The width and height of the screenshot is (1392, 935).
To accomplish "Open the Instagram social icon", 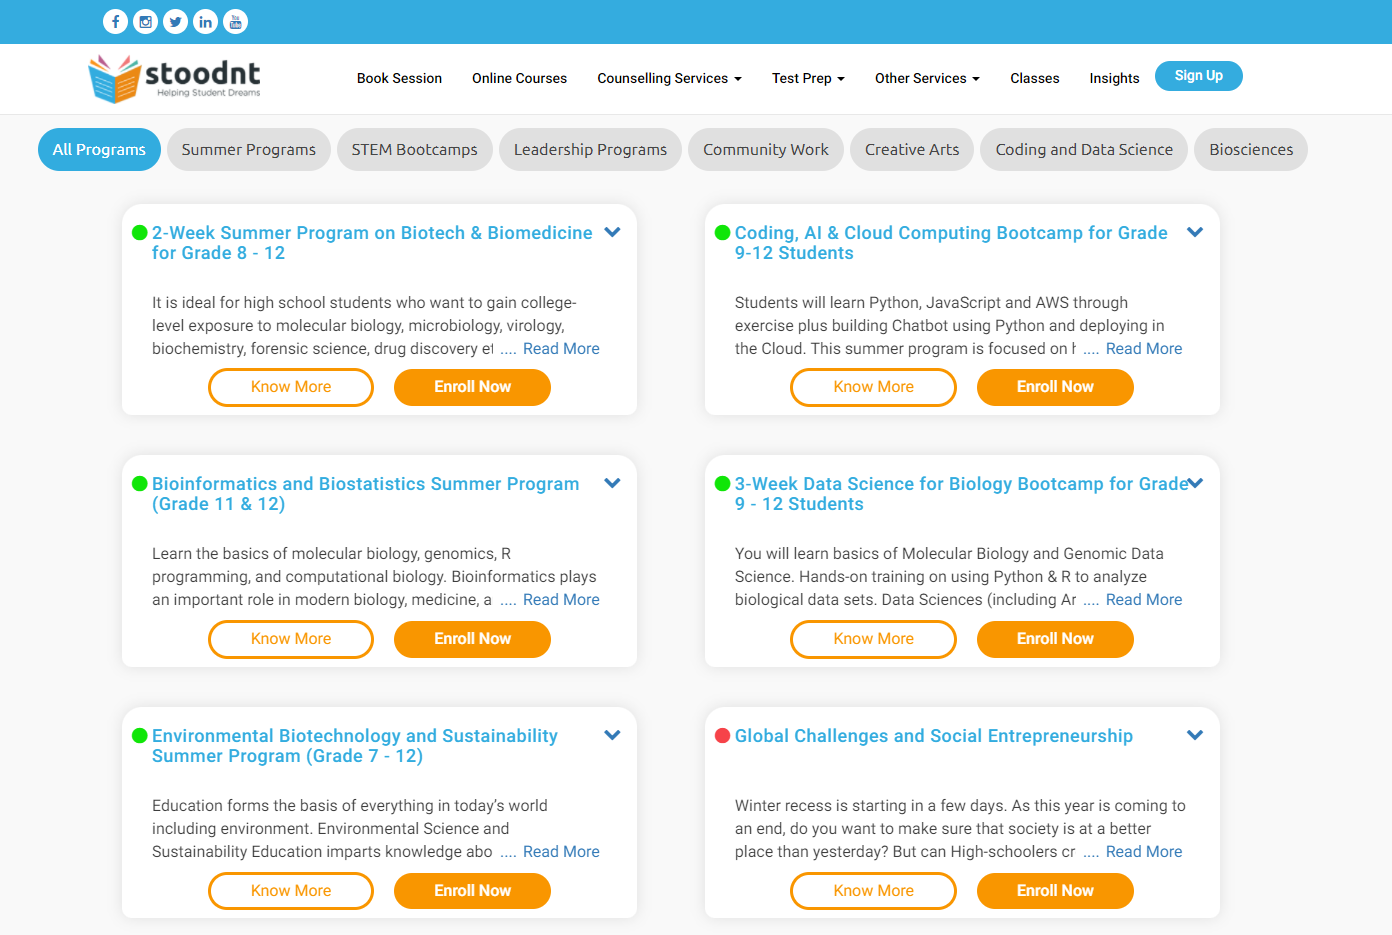I will coord(145,21).
